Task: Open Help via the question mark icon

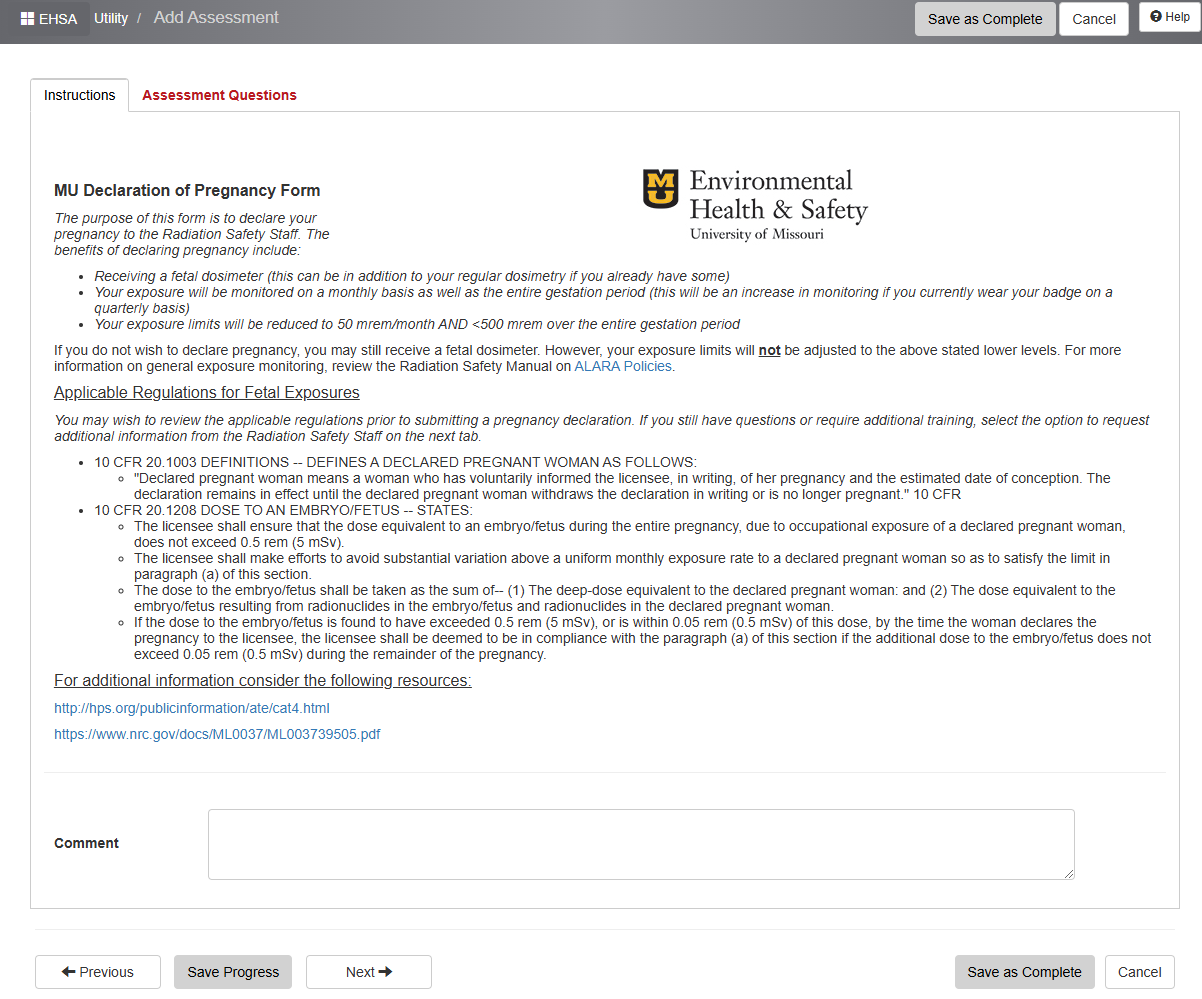Action: click(1156, 17)
